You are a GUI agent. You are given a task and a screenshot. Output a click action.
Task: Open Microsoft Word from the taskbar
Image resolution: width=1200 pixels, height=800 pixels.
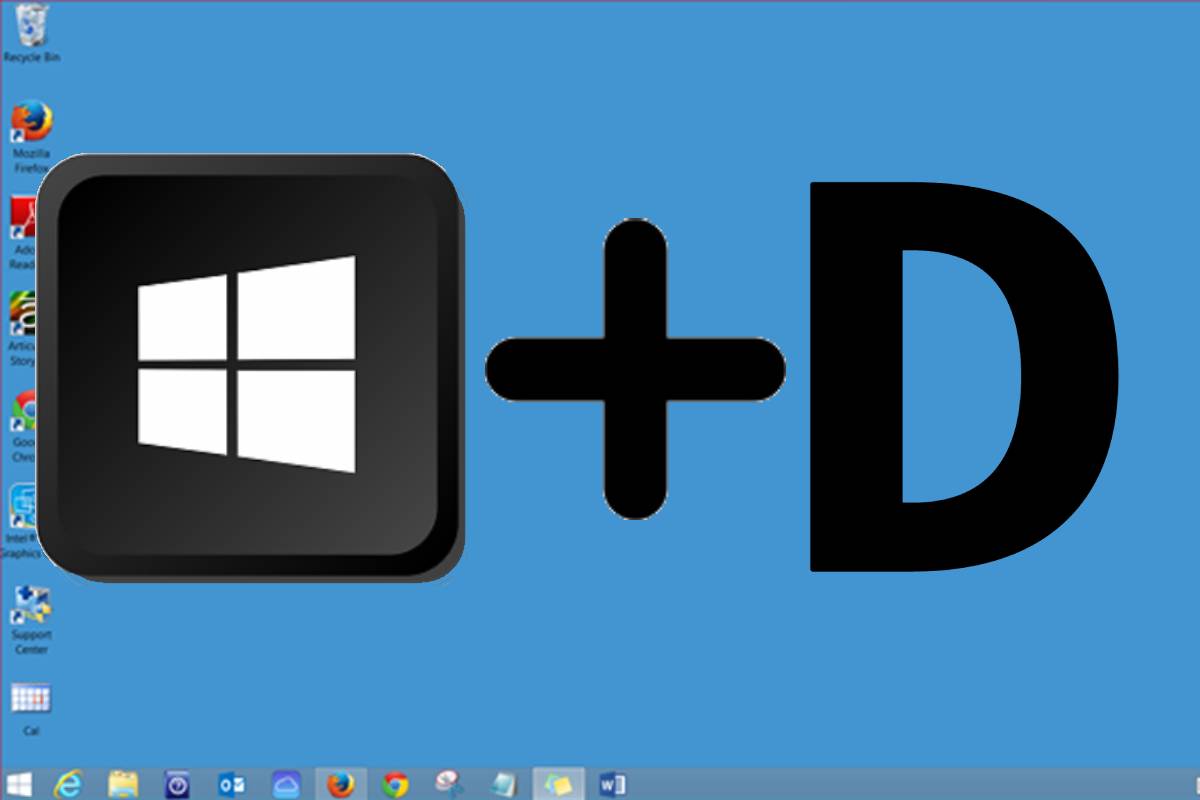(615, 783)
